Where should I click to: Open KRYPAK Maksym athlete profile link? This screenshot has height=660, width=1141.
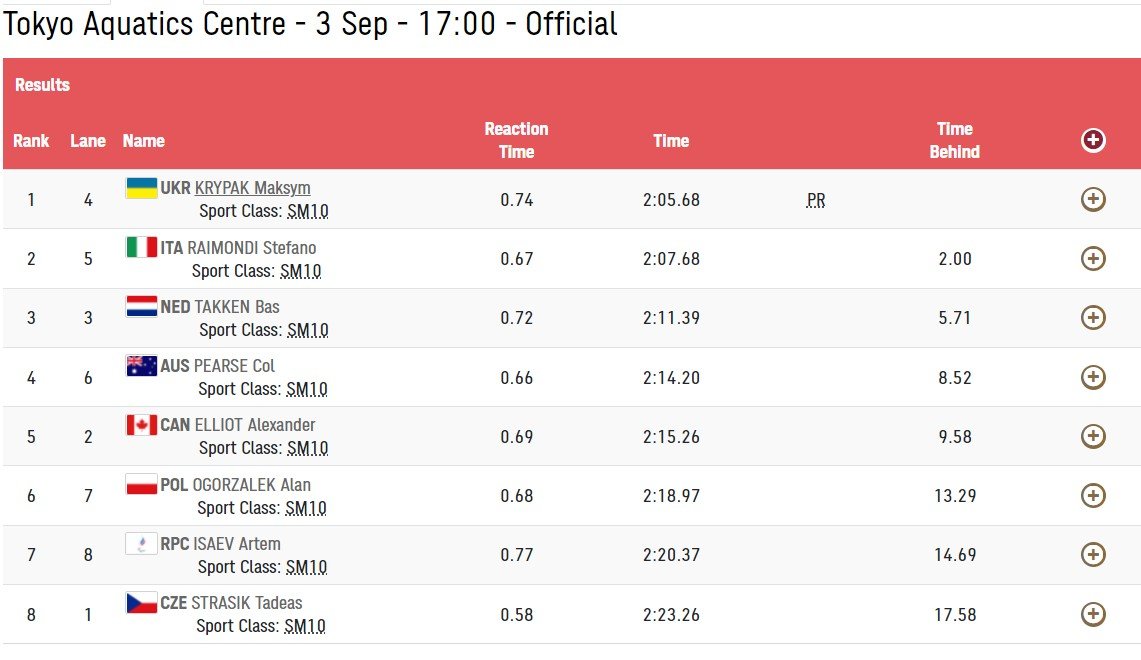(x=252, y=188)
